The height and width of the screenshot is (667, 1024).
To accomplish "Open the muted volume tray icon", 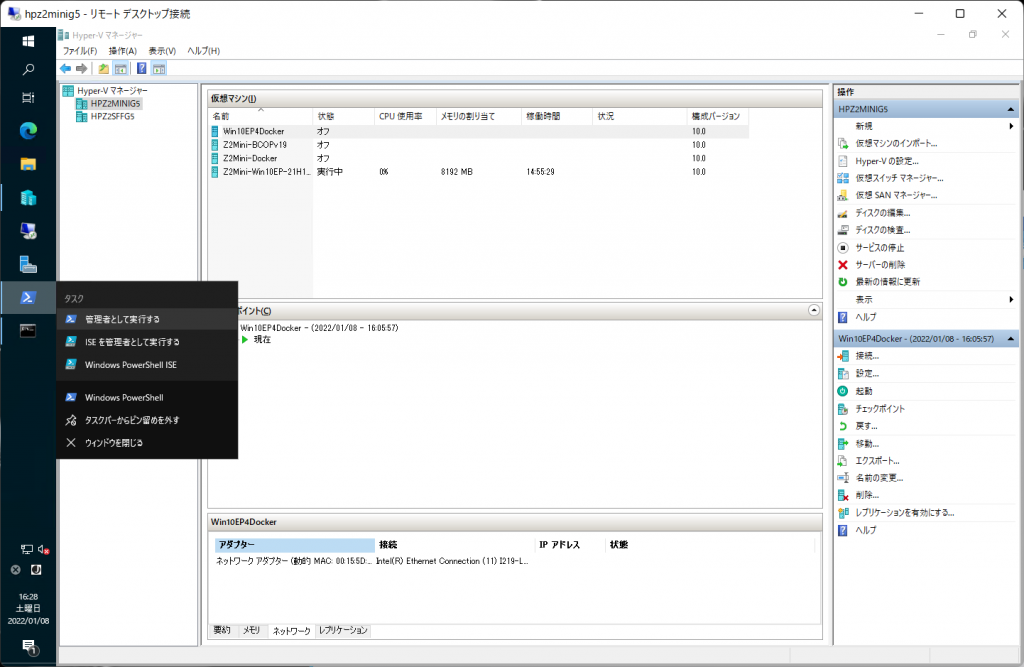I will coord(44,549).
